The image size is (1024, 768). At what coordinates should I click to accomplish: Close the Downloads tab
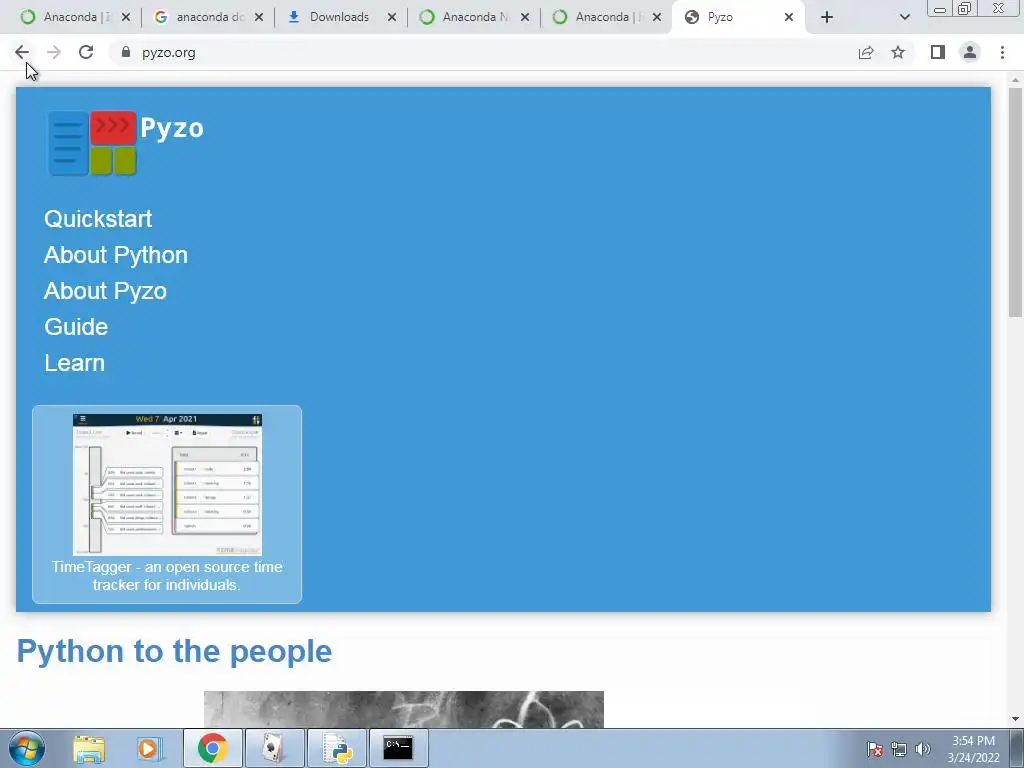click(392, 17)
